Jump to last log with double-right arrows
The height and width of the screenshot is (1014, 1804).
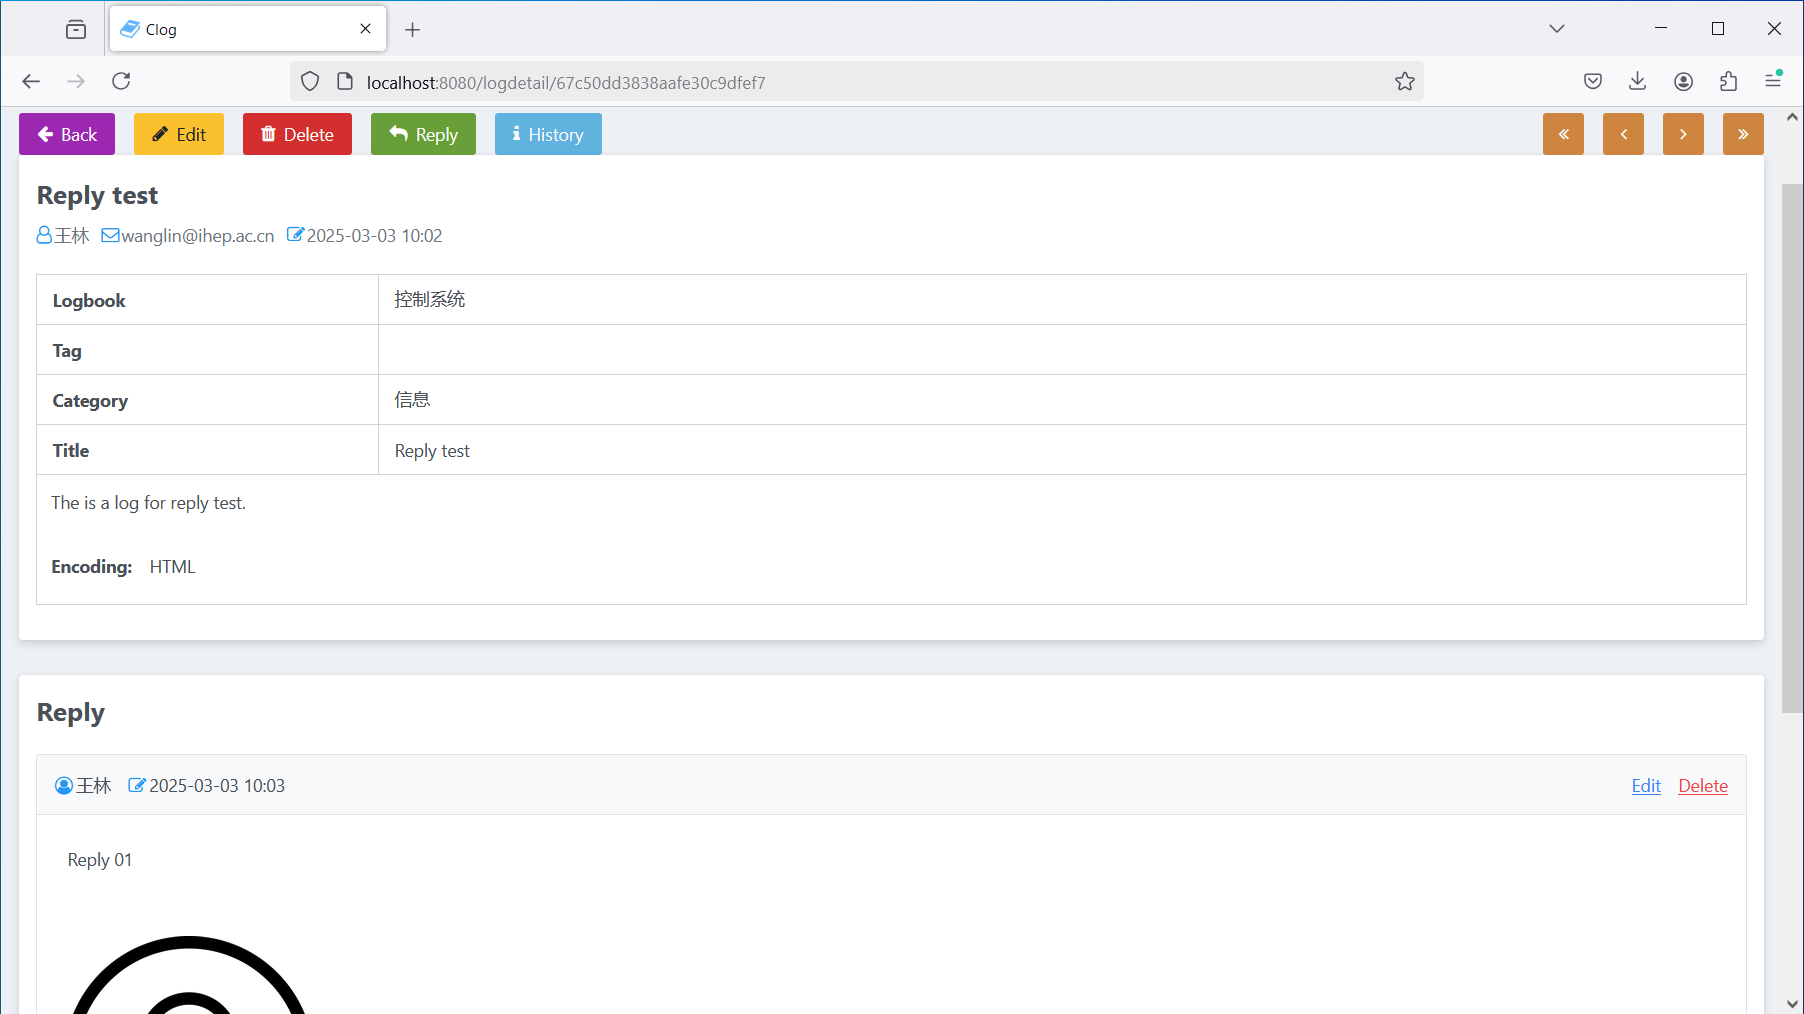[1743, 134]
